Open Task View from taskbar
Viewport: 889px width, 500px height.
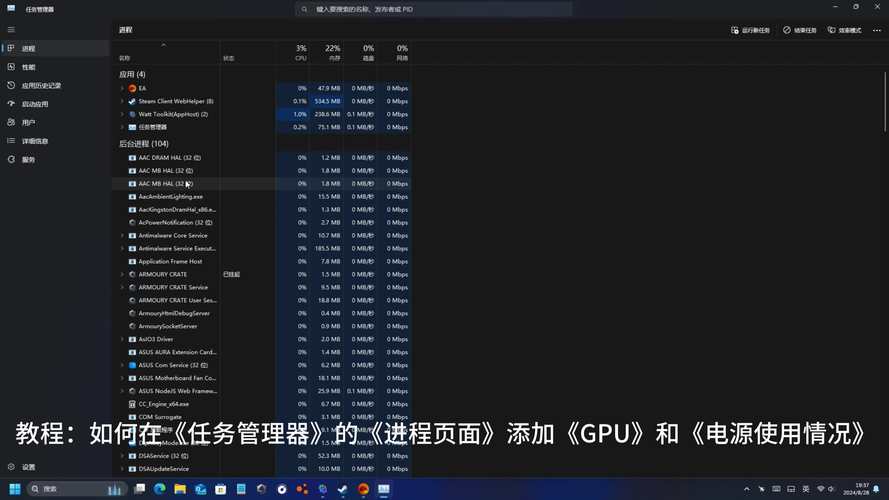pos(139,489)
